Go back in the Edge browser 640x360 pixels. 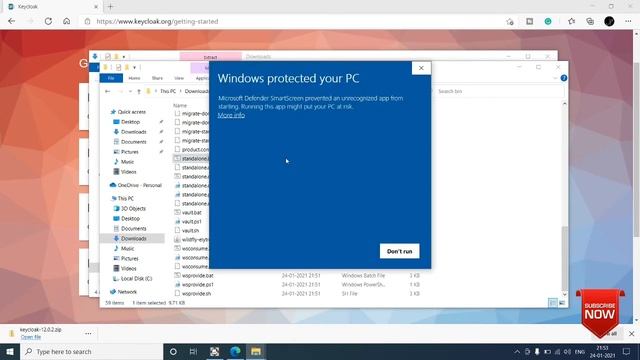(11, 21)
